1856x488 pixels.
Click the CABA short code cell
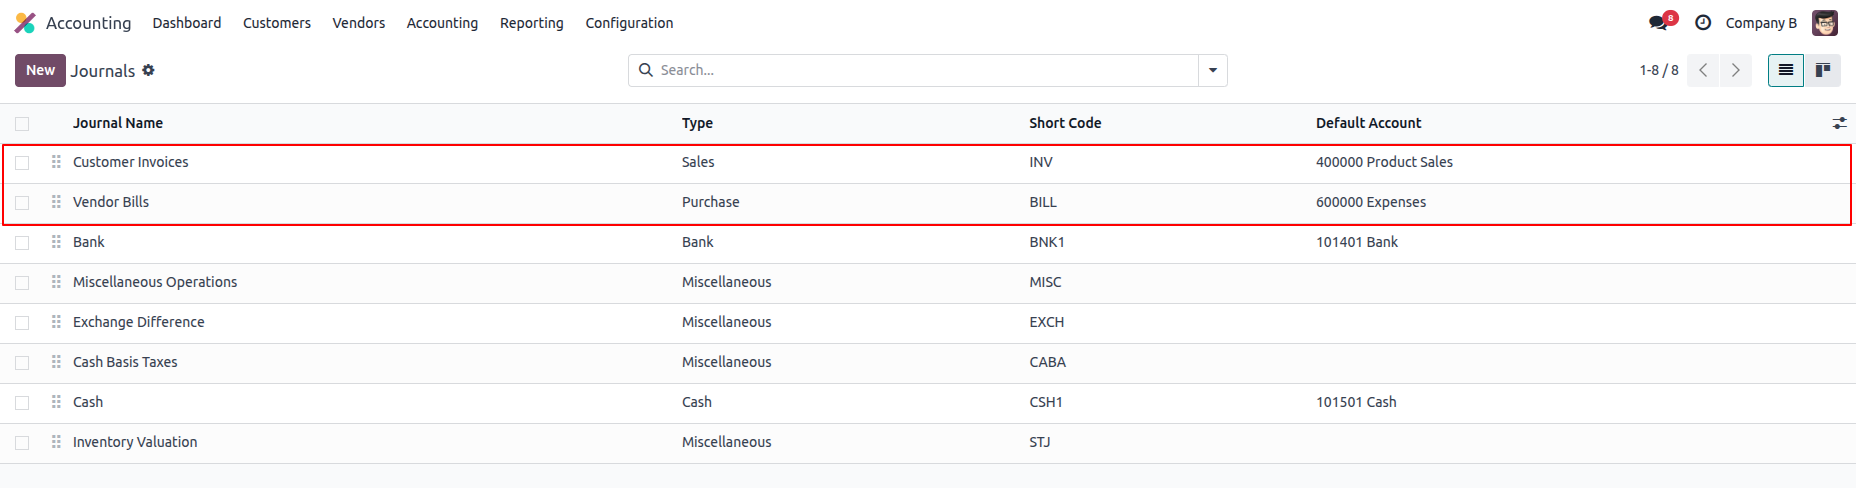(1047, 362)
